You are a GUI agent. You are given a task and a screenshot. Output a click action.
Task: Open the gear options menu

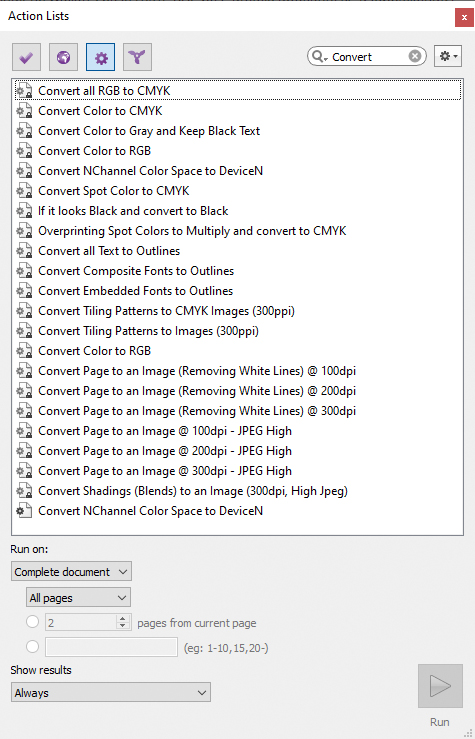[x=448, y=57]
